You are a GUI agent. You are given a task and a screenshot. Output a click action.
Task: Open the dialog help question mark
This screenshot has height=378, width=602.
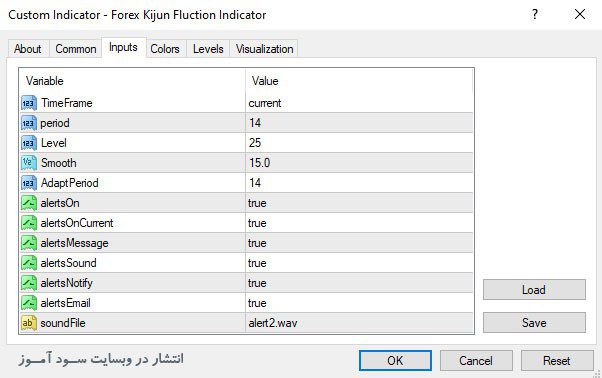pyautogui.click(x=535, y=15)
